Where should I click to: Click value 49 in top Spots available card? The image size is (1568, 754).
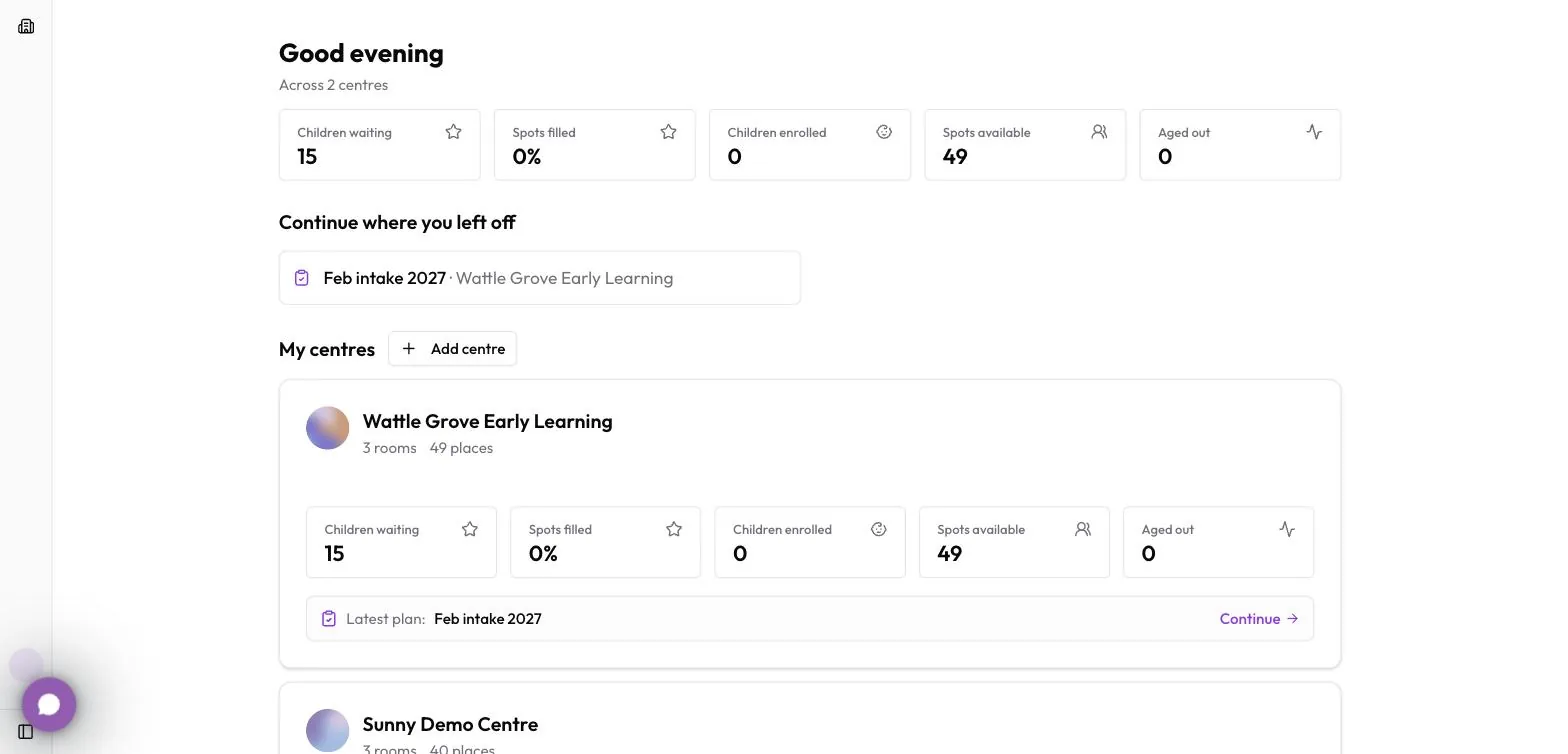955,157
